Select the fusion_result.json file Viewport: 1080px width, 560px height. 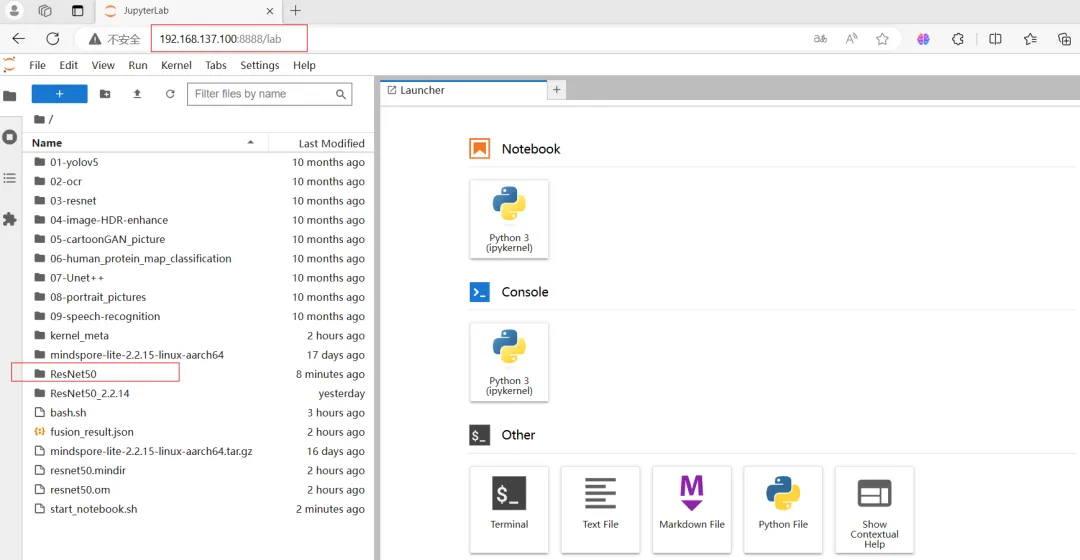[91, 432]
